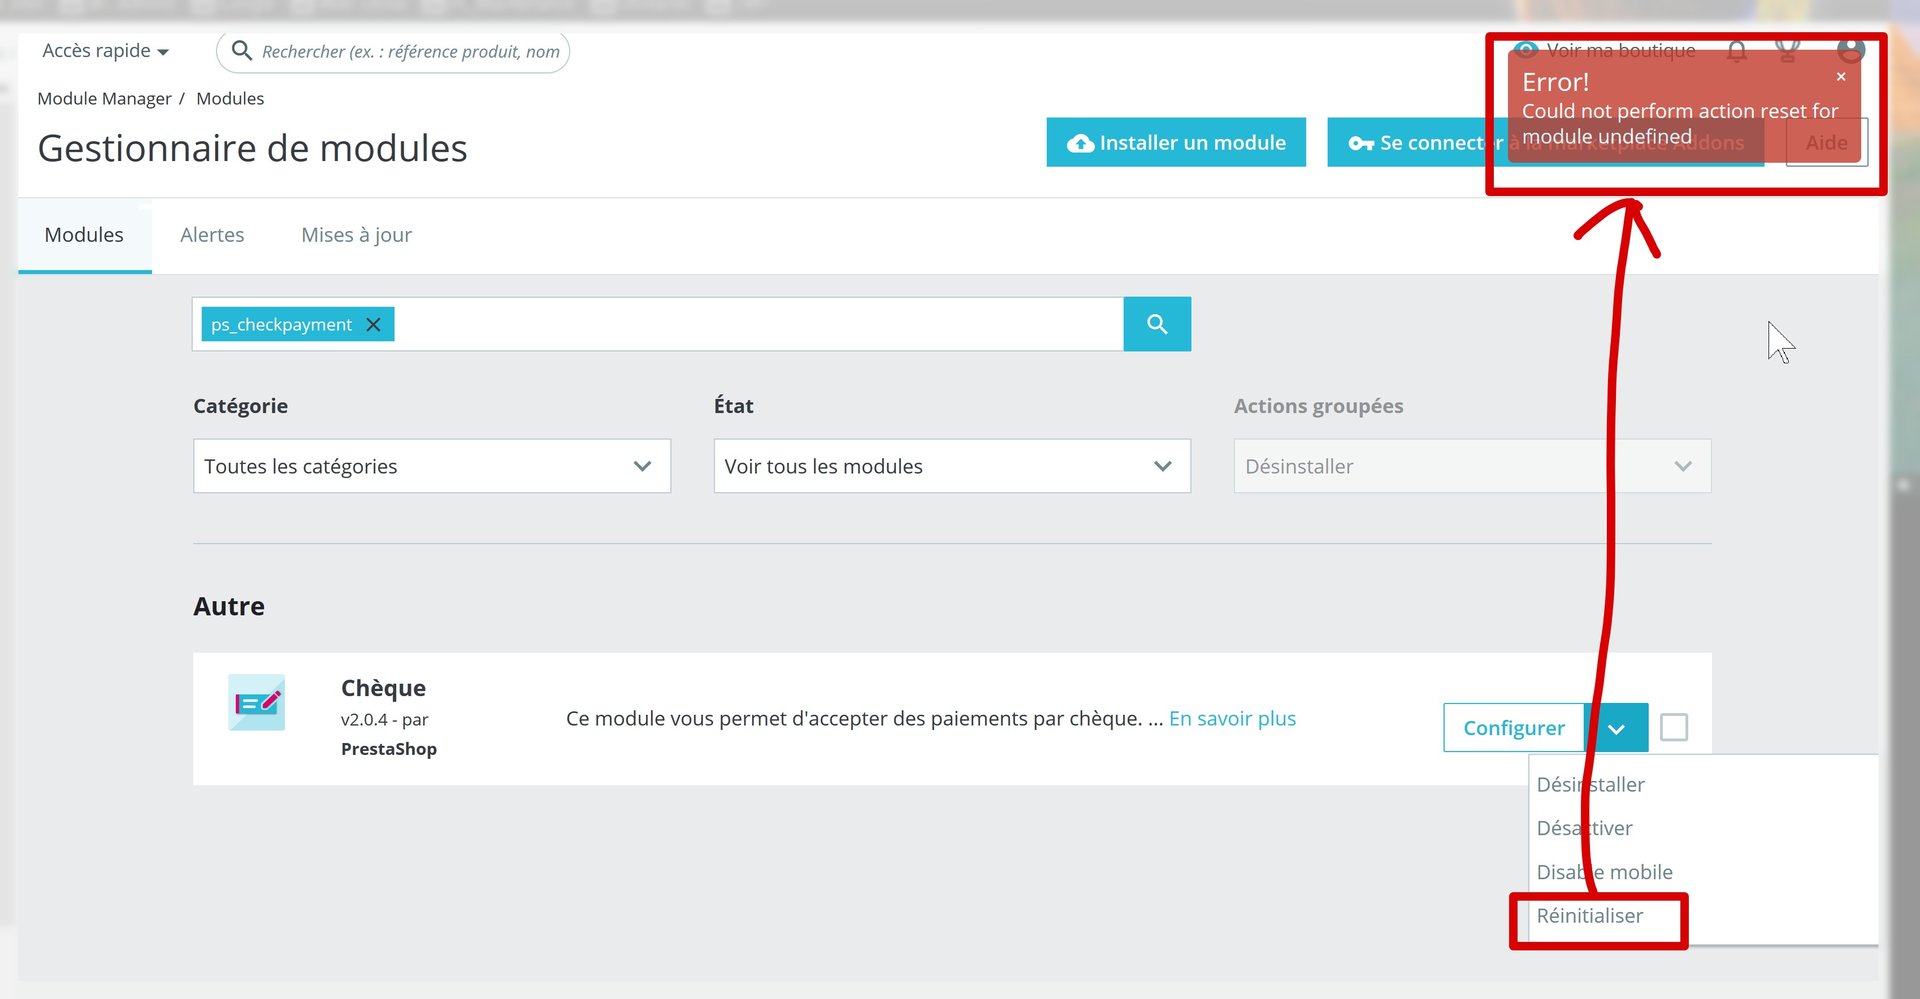Switch to the Mises à jour tab
The image size is (1920, 999).
click(356, 235)
